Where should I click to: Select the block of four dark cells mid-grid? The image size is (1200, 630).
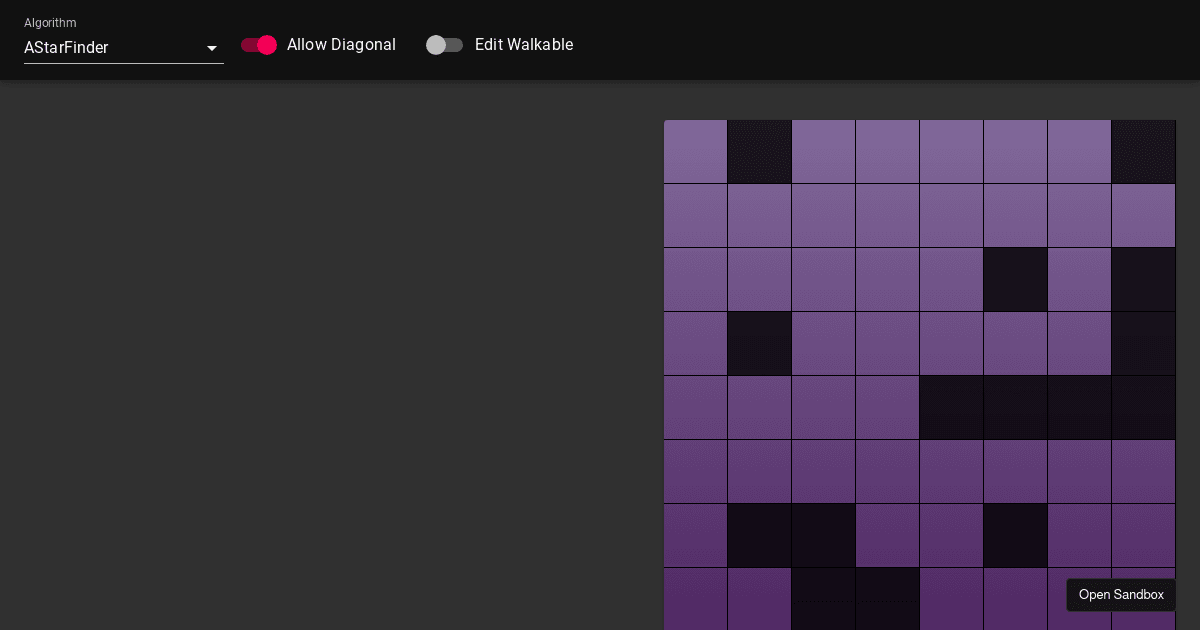(x=1048, y=407)
